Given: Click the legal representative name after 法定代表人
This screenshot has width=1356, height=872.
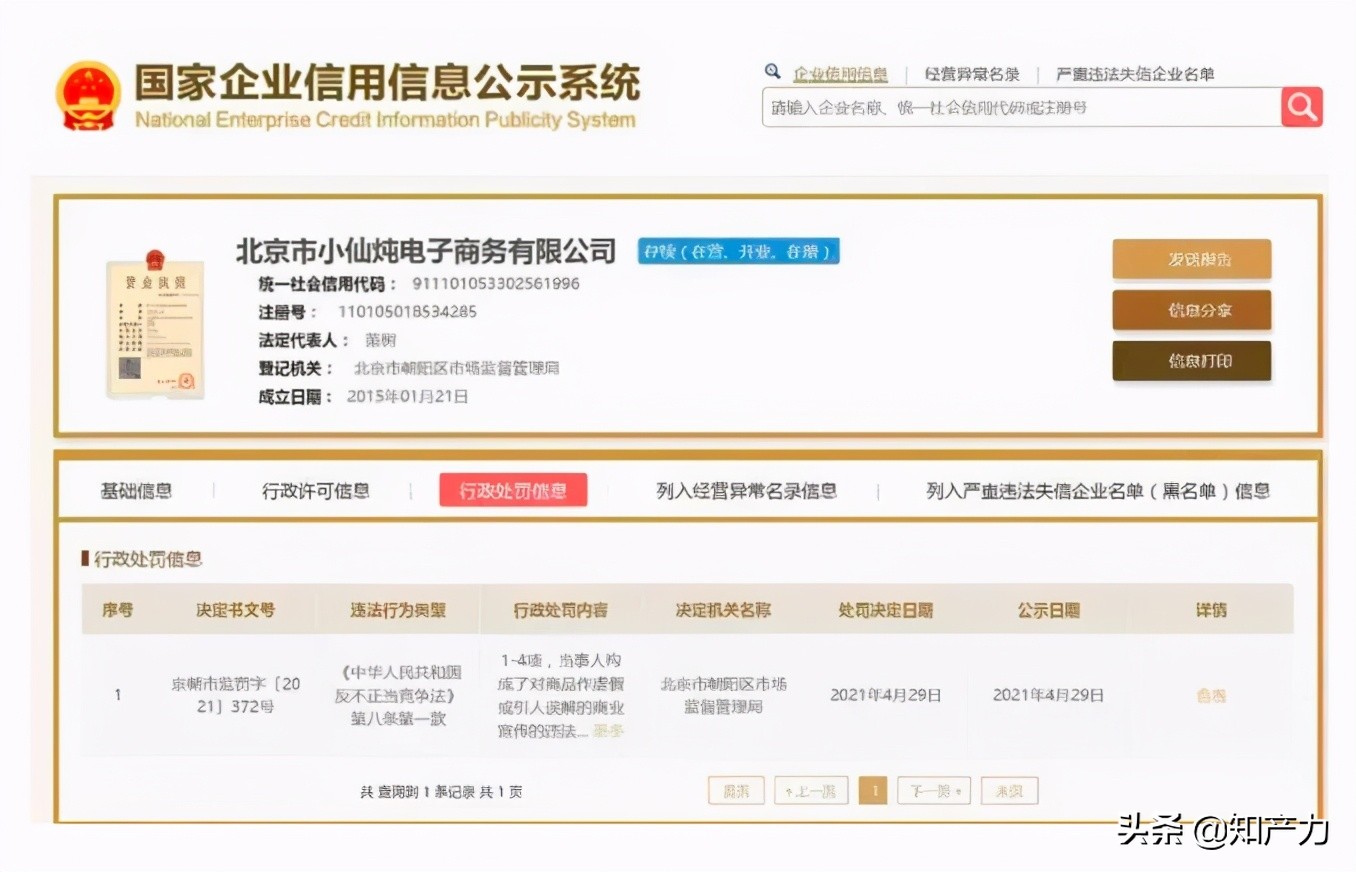Looking at the screenshot, I should point(380,340).
